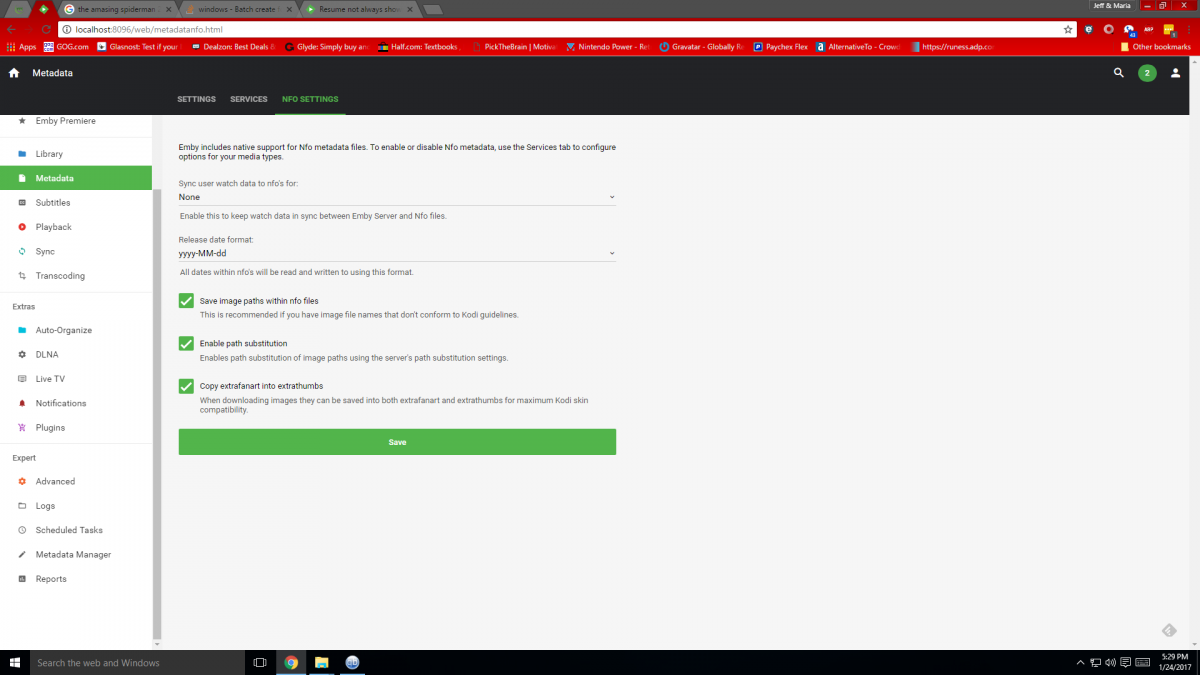Viewport: 1200px width, 675px height.
Task: Click the Windows Start button
Action: 15,662
